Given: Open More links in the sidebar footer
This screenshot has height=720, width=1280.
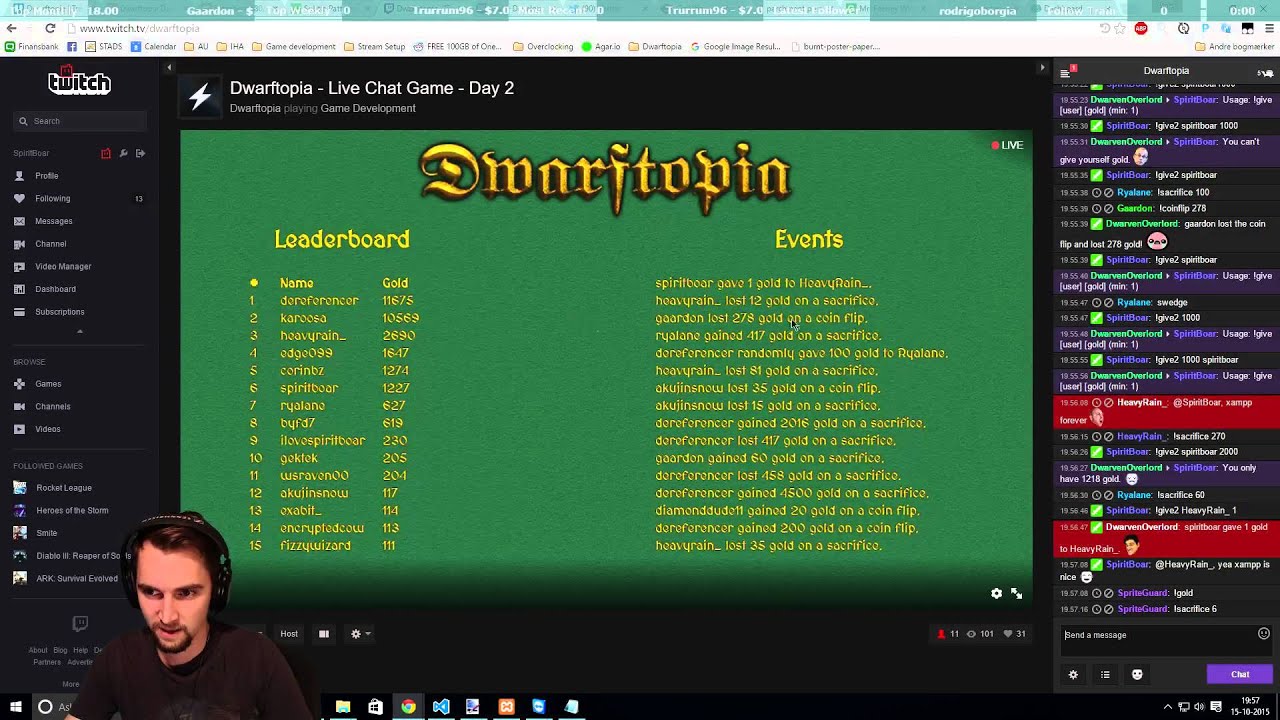Looking at the screenshot, I should [70, 685].
